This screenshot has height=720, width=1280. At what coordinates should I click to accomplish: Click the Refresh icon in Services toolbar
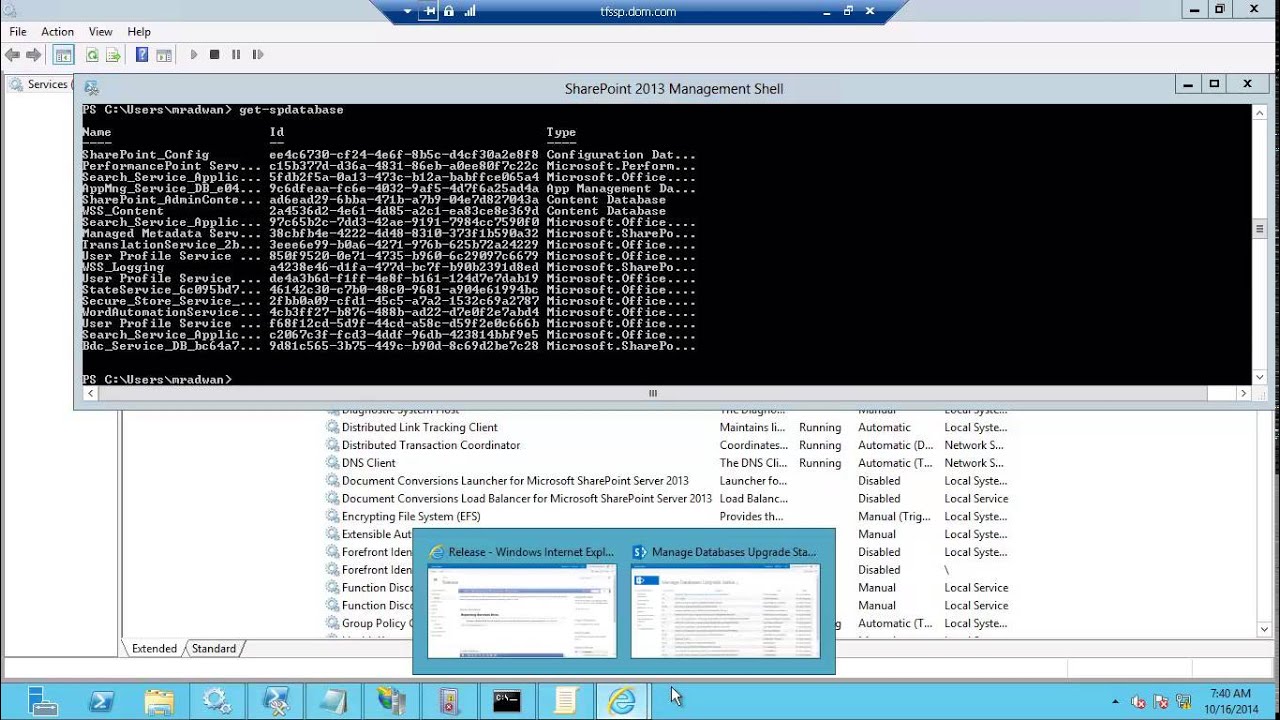[x=92, y=55]
